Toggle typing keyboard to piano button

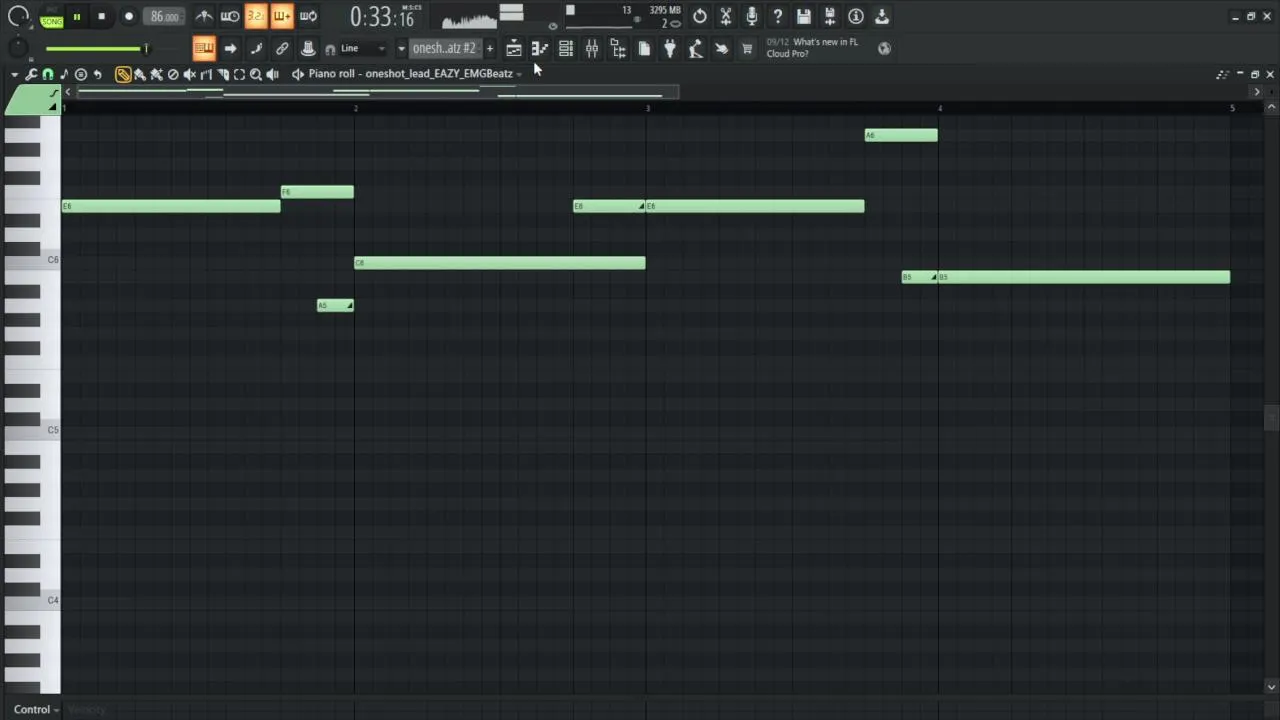pos(204,48)
